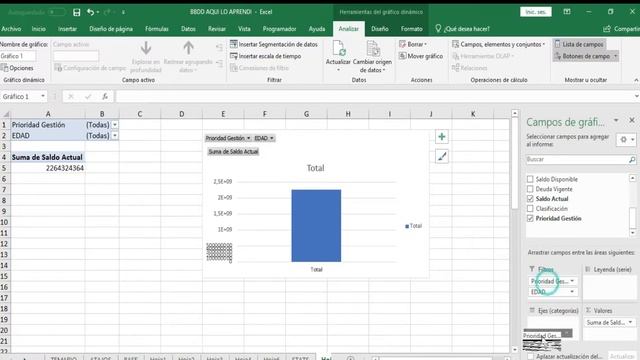640x360 pixels.
Task: Select cell A4 Suma de Saldo Actual
Action: click(x=48, y=157)
